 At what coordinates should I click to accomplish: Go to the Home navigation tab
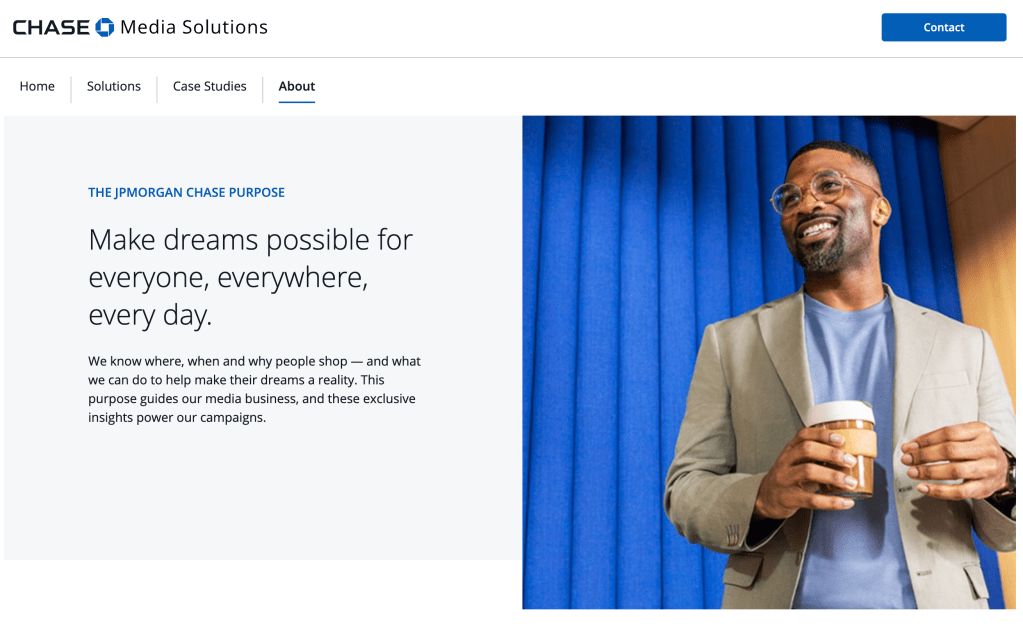point(37,86)
